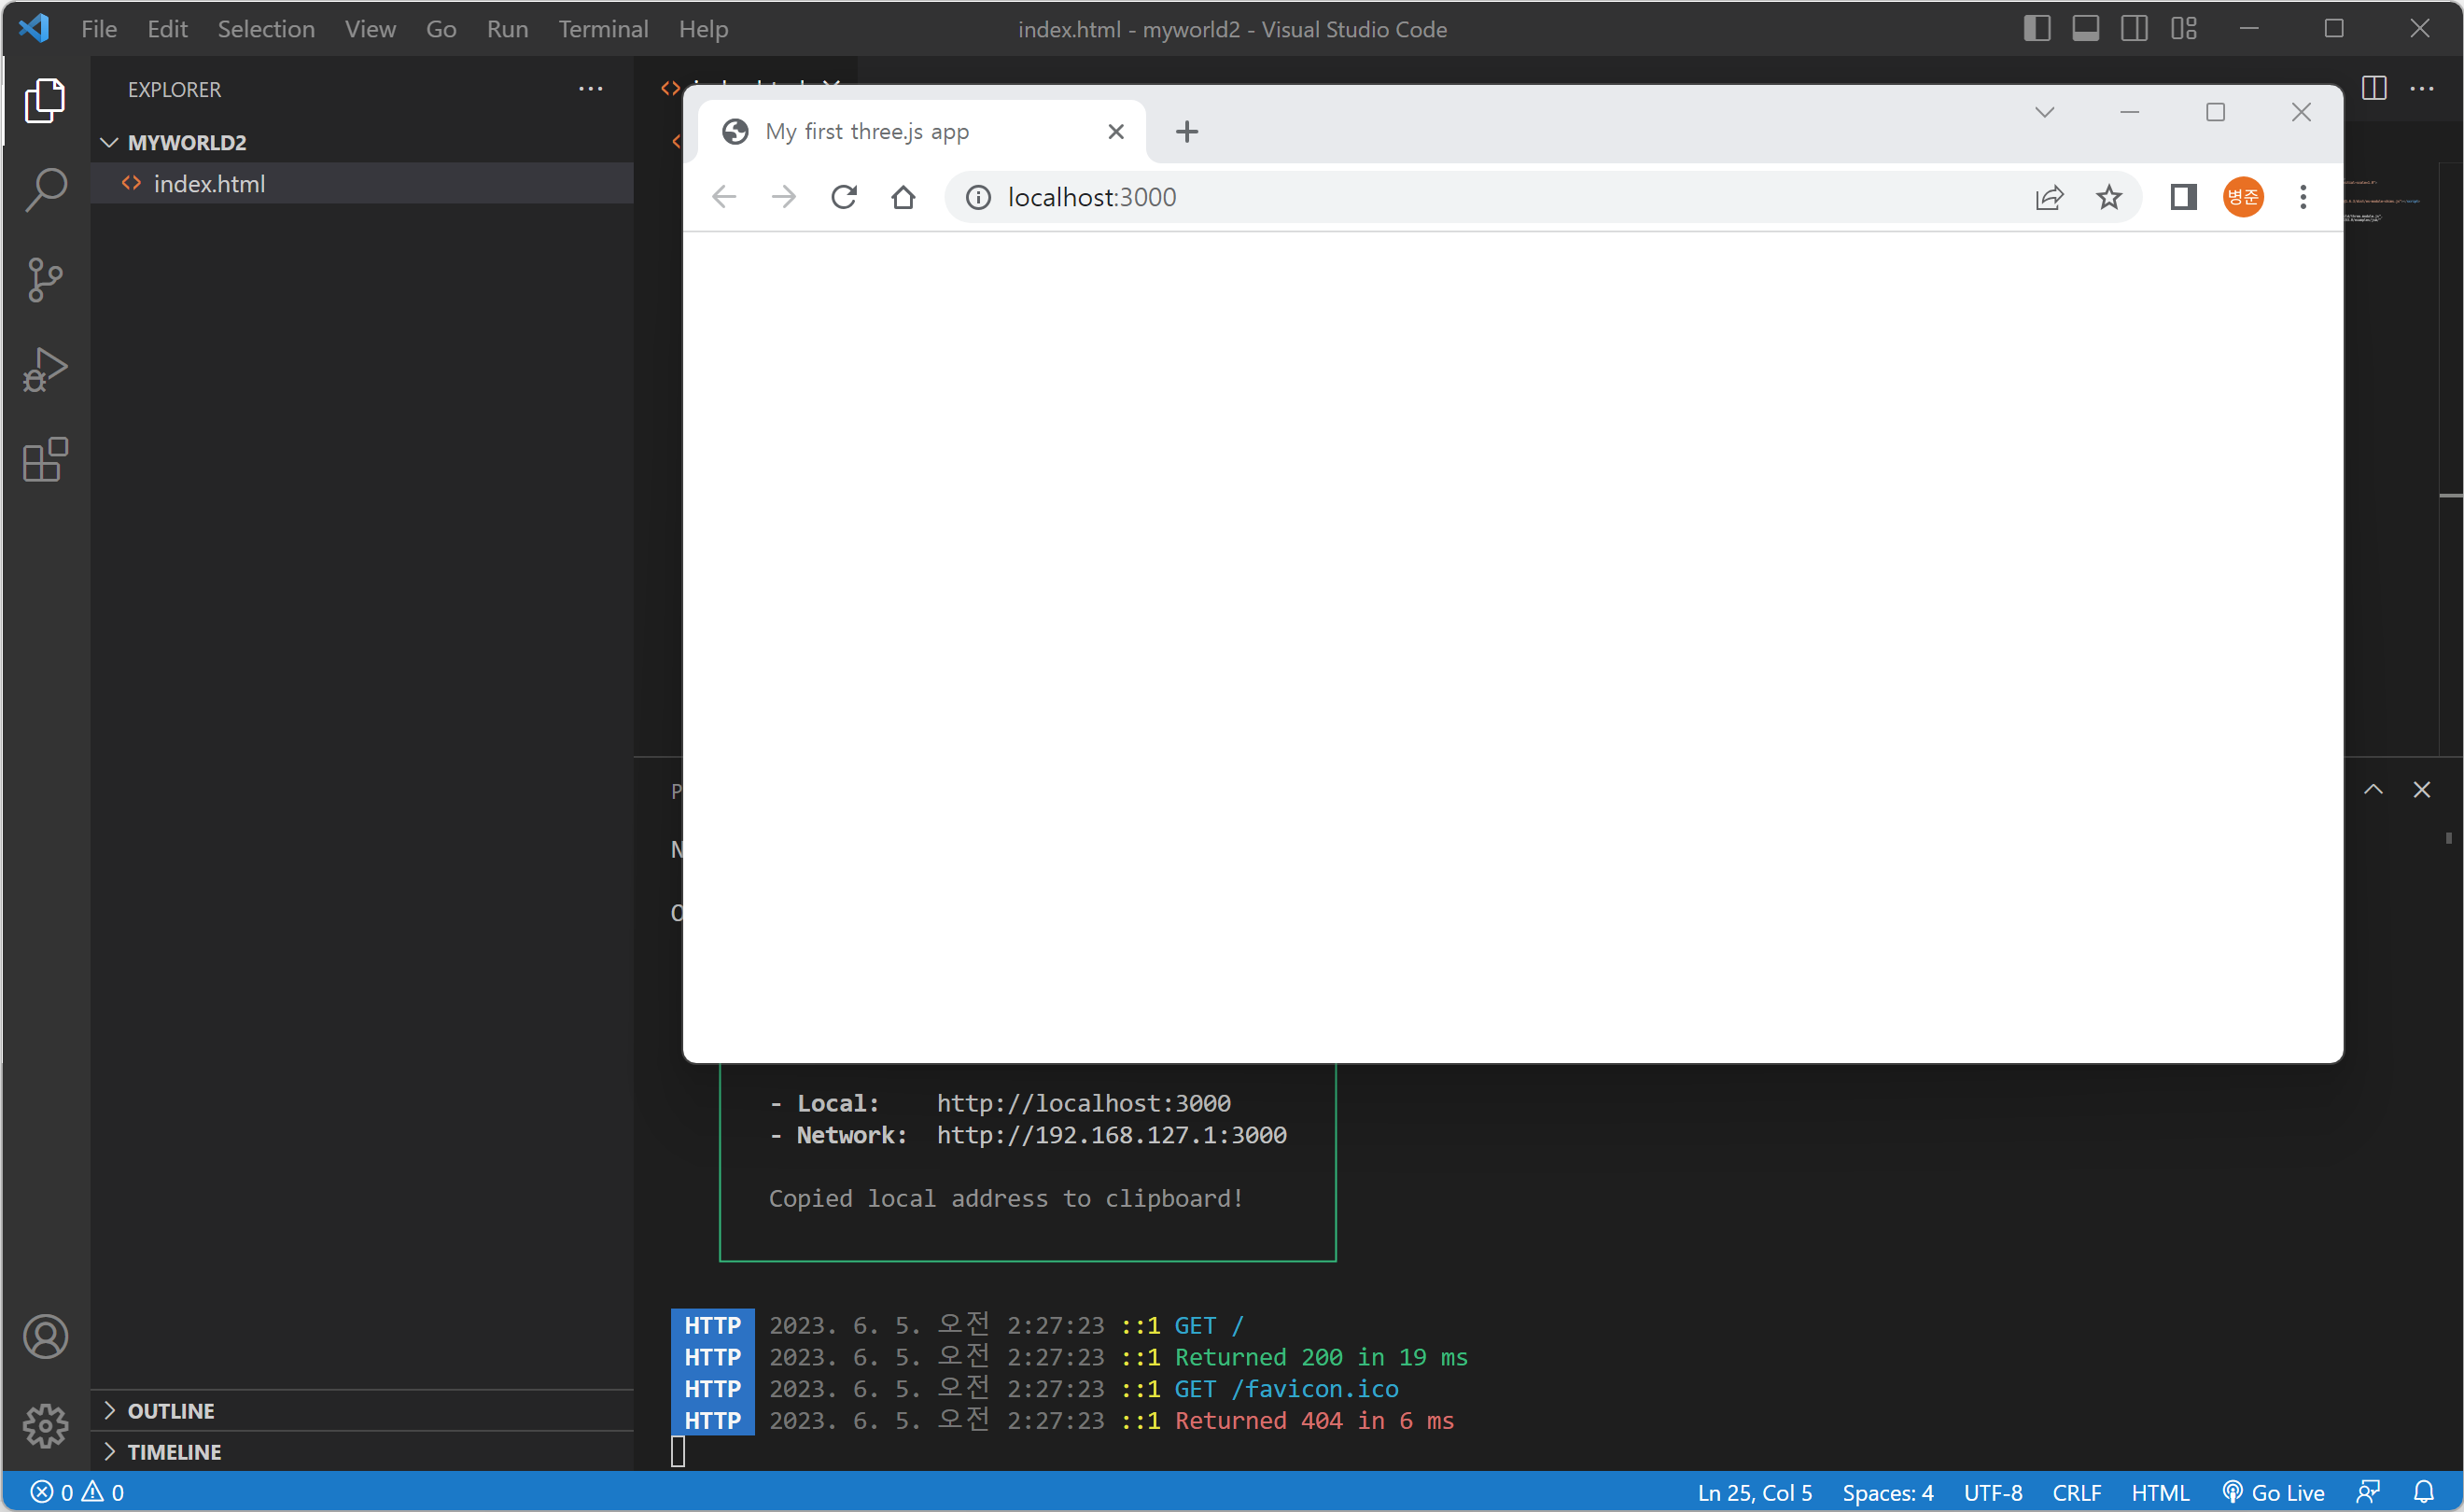The width and height of the screenshot is (2464, 1512).
Task: Click Go Live in the status bar
Action: pyautogui.click(x=2274, y=1492)
